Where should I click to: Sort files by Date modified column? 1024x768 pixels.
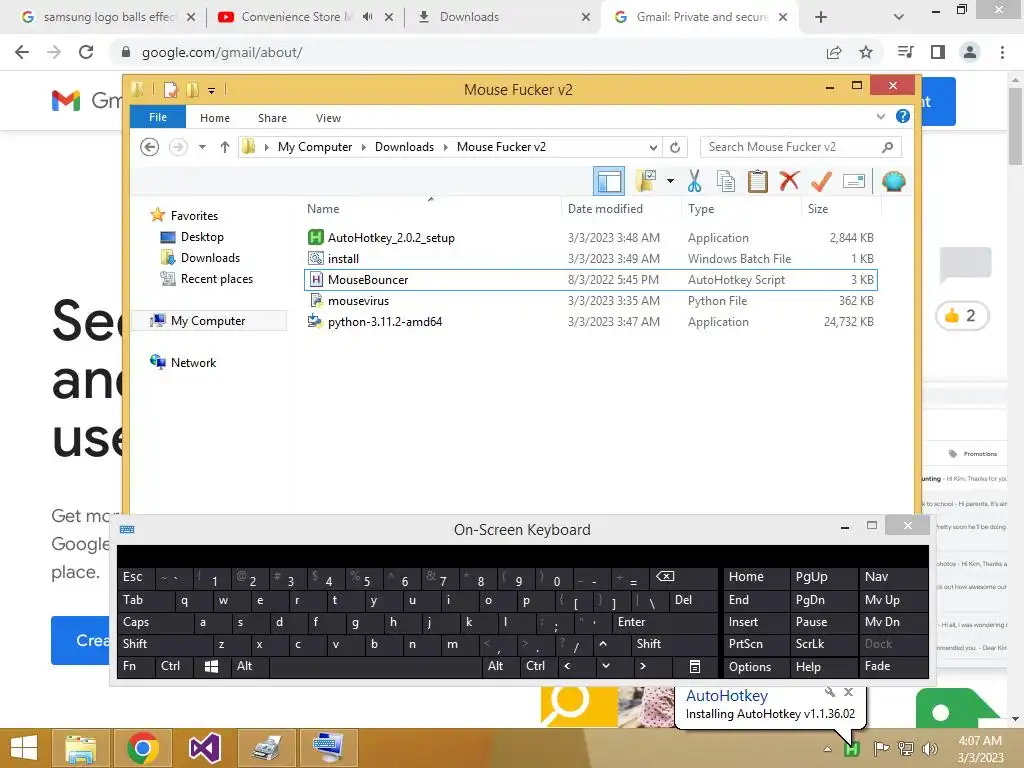(621, 208)
